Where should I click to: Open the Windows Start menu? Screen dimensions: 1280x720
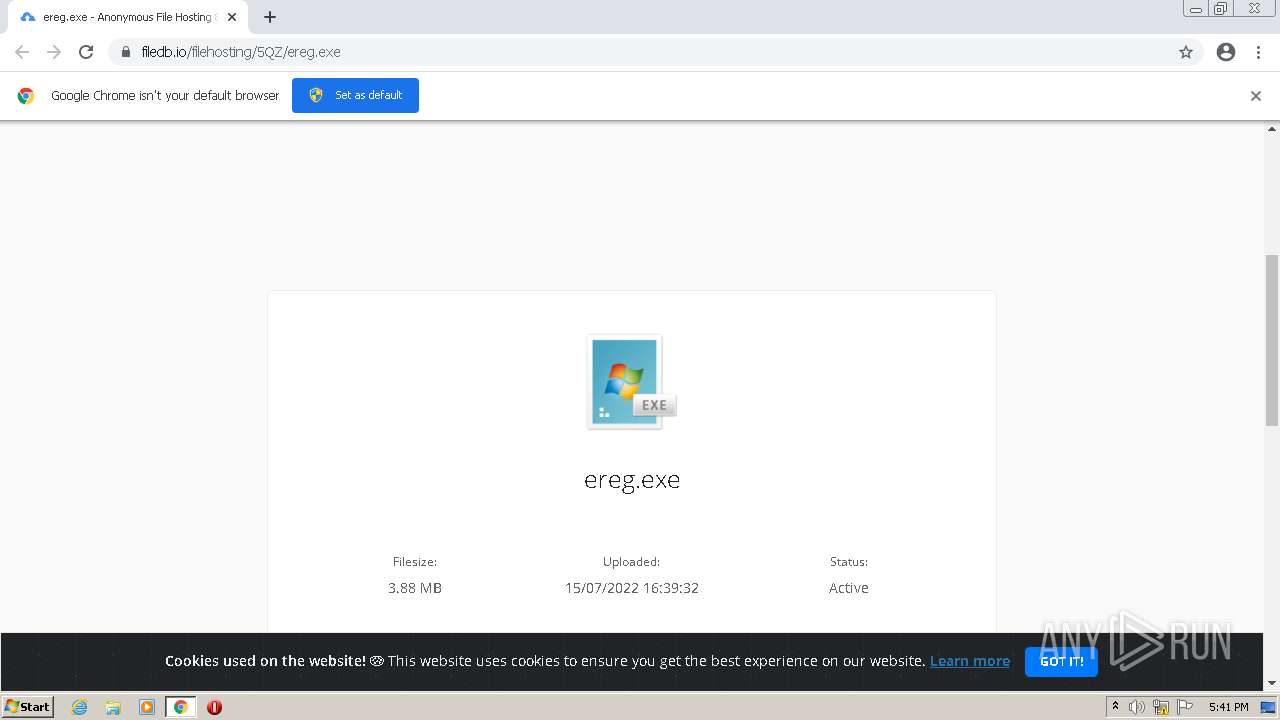tap(28, 706)
